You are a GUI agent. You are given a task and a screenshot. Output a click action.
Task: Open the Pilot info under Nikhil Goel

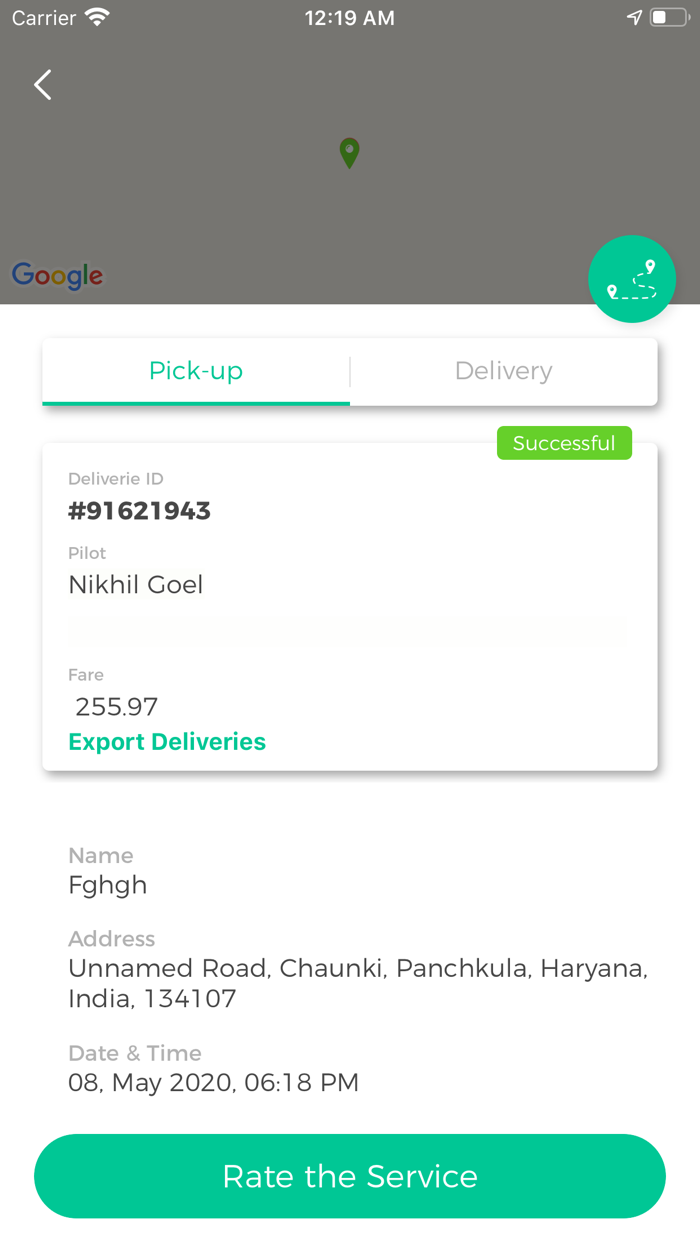click(x=135, y=584)
